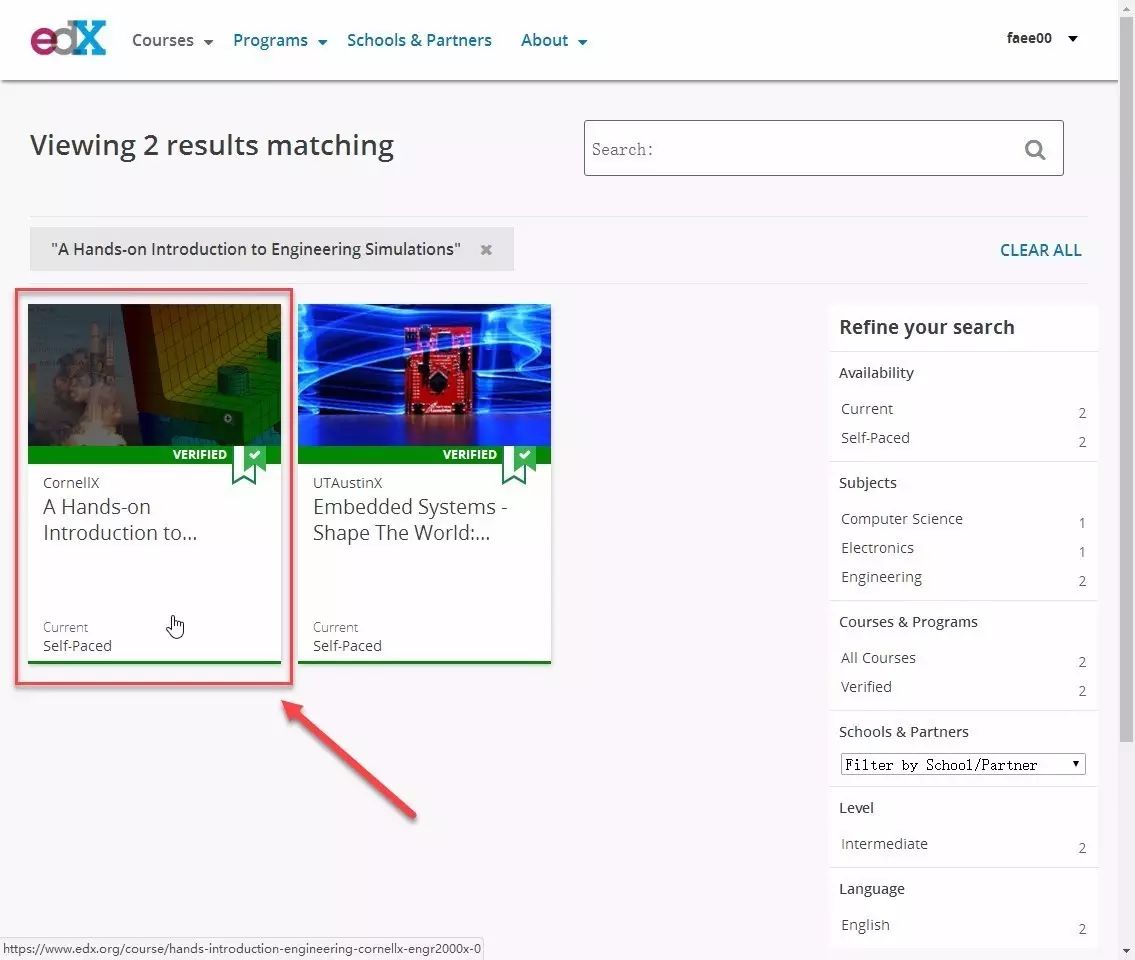Select the Intermediate level filter
Image resolution: width=1135 pixels, height=960 pixels.
[884, 844]
